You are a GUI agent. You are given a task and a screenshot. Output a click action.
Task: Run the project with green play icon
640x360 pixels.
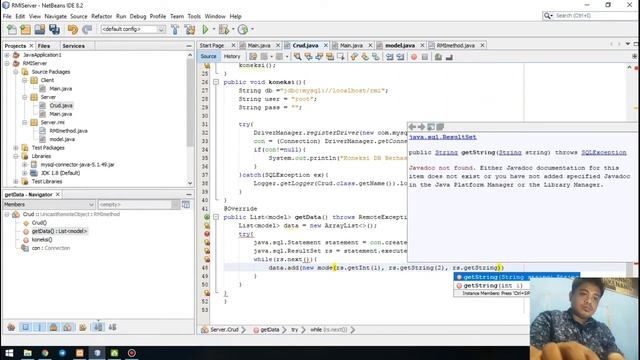(205, 29)
